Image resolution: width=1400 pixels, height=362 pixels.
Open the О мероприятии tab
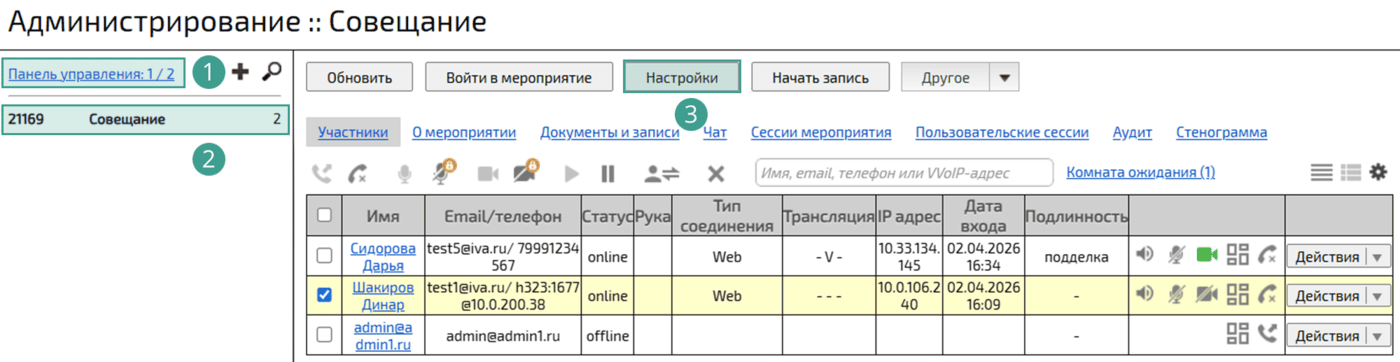pyautogui.click(x=464, y=132)
